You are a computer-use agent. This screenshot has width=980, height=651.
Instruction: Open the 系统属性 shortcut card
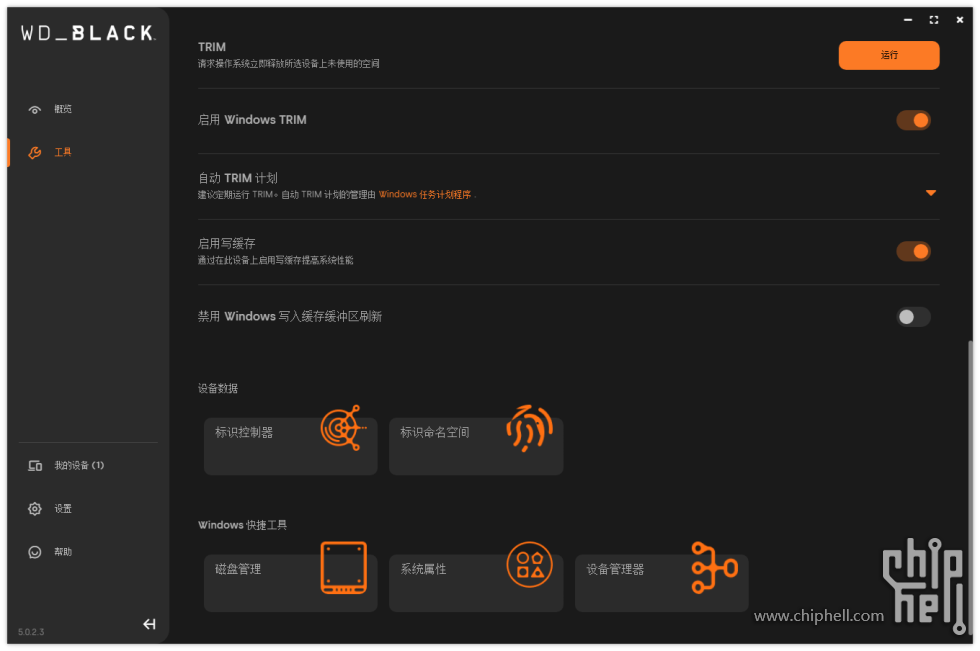tap(476, 583)
